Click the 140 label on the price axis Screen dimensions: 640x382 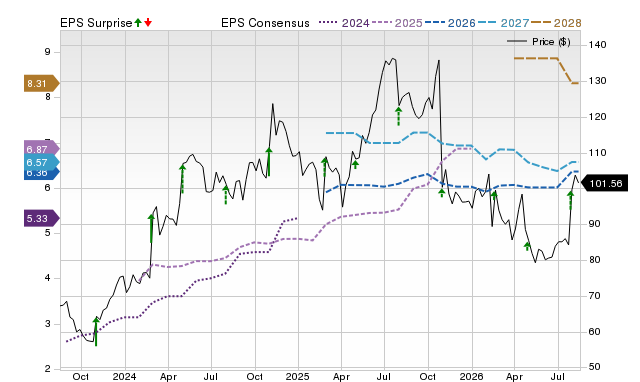(x=598, y=45)
